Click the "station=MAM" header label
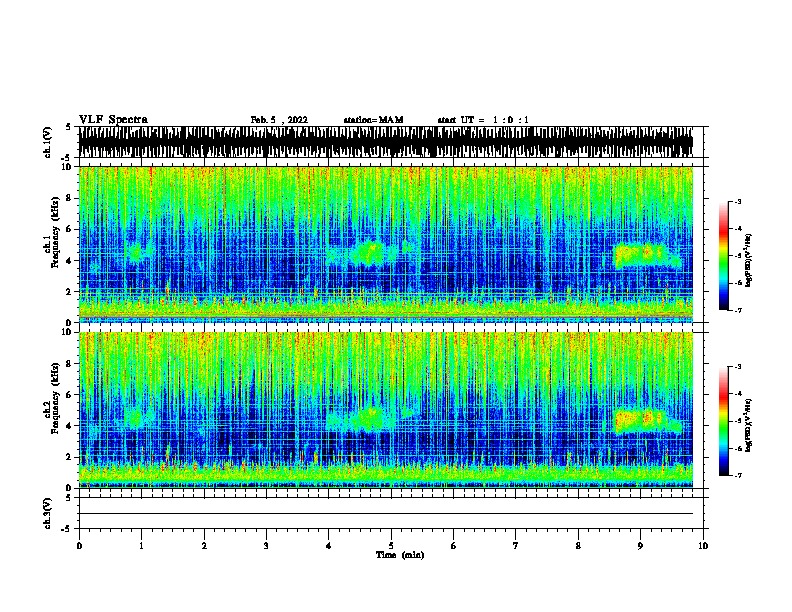 pyautogui.click(x=373, y=120)
